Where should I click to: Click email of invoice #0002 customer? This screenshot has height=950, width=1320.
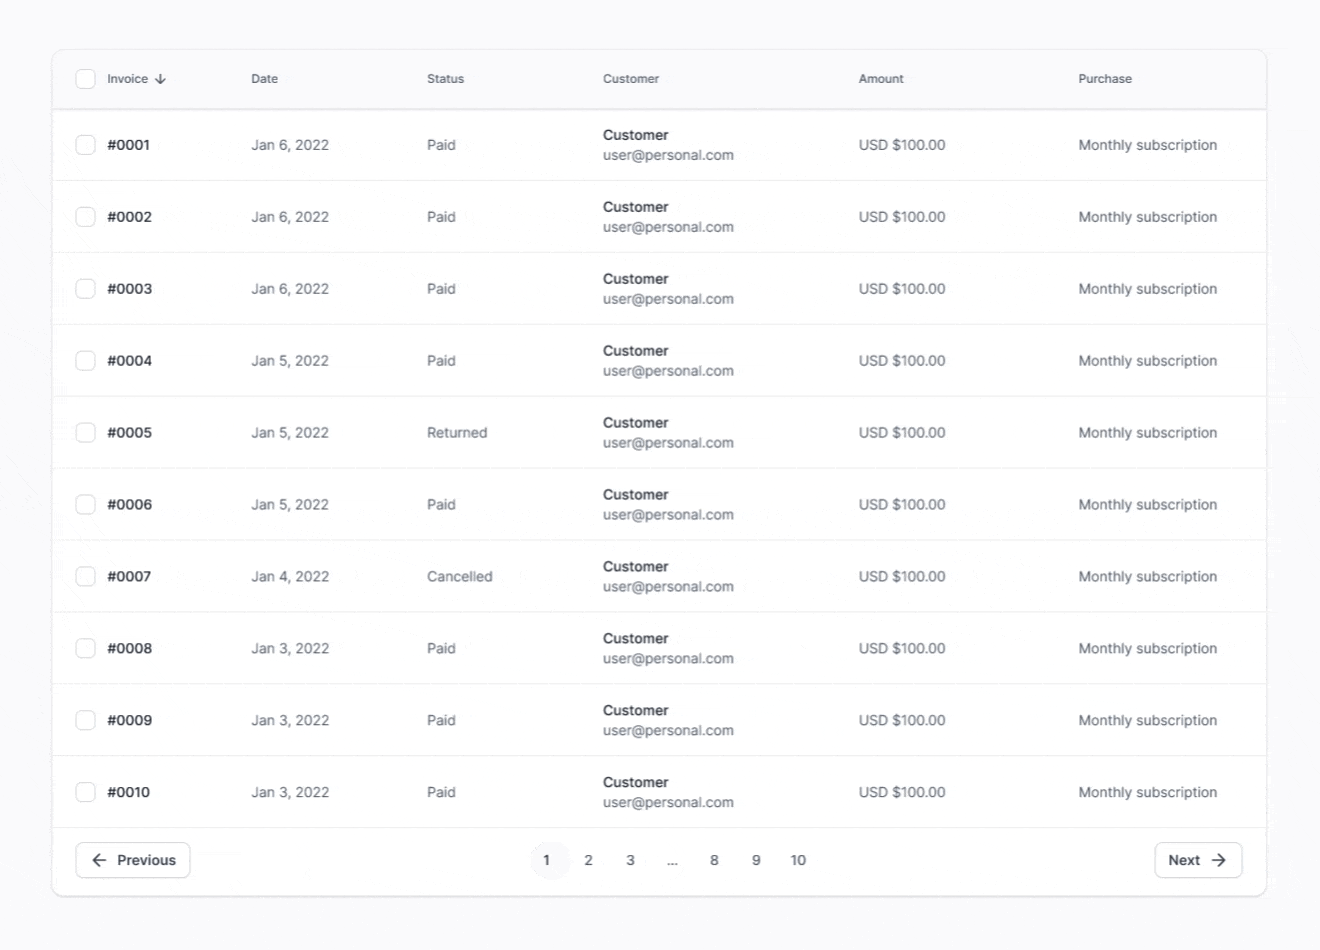click(x=668, y=227)
